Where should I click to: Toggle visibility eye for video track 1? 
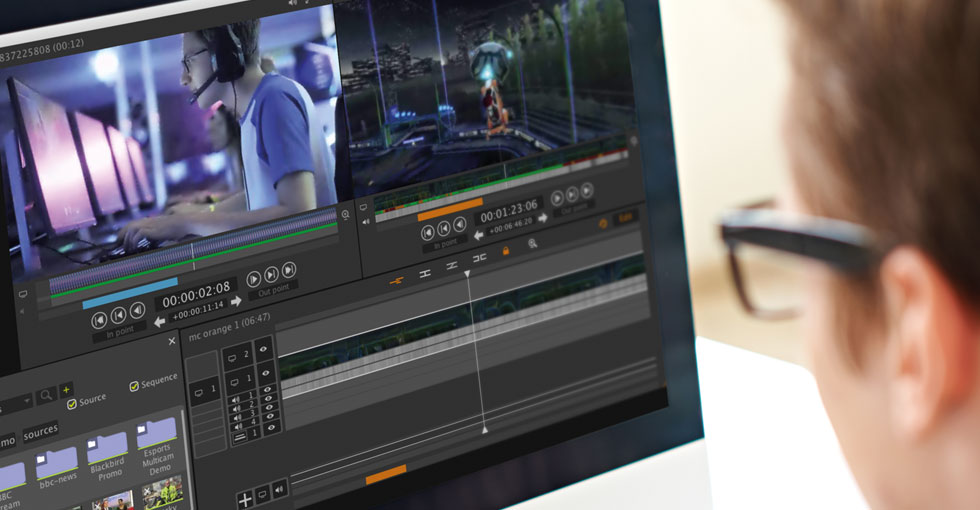[x=266, y=373]
